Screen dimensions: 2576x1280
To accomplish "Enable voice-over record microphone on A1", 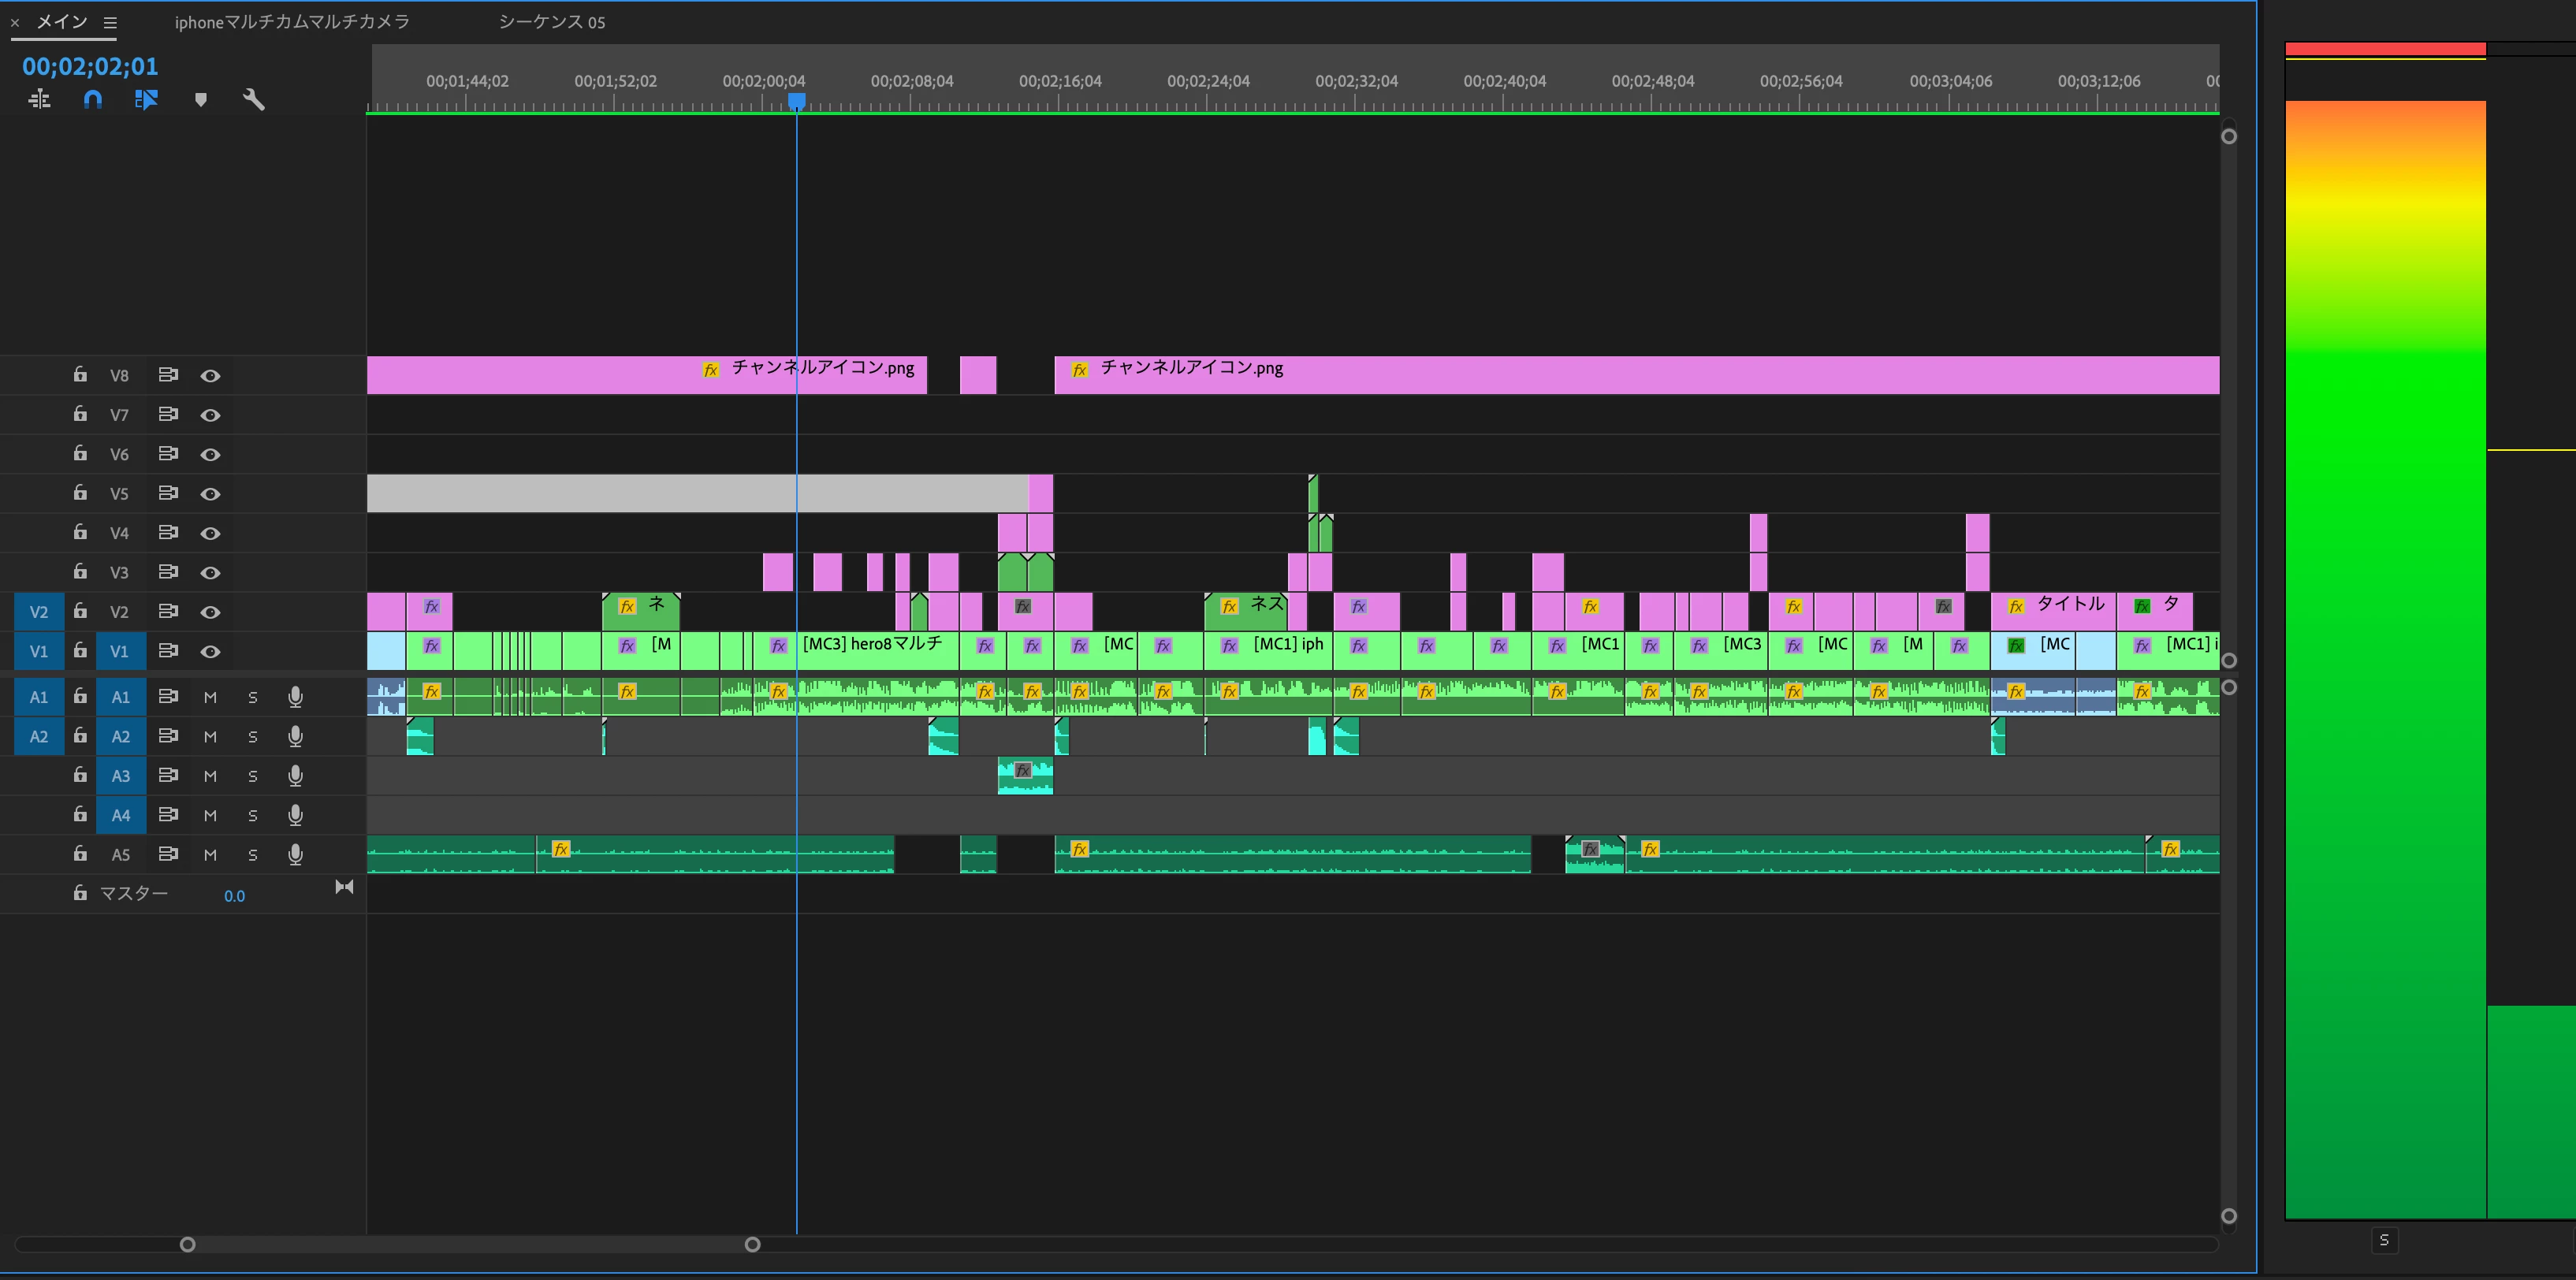I will click(295, 697).
